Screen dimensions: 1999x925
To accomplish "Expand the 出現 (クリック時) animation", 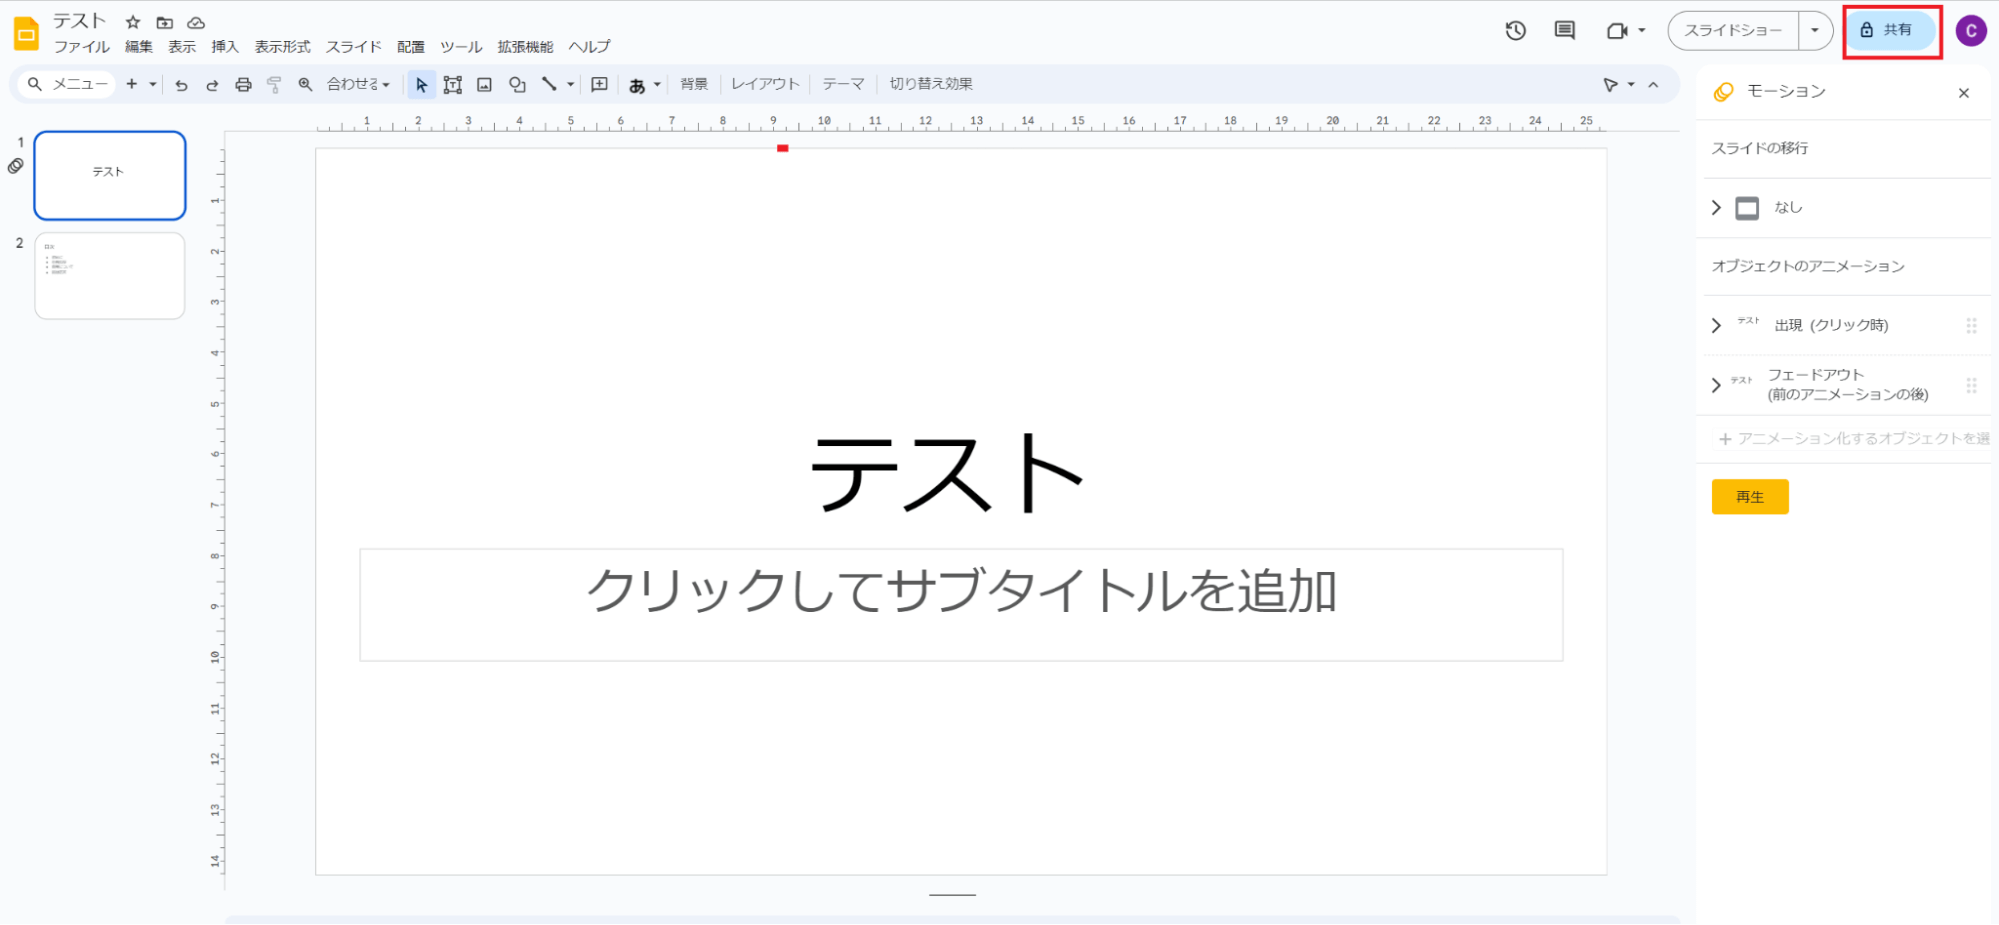I will (x=1716, y=326).
